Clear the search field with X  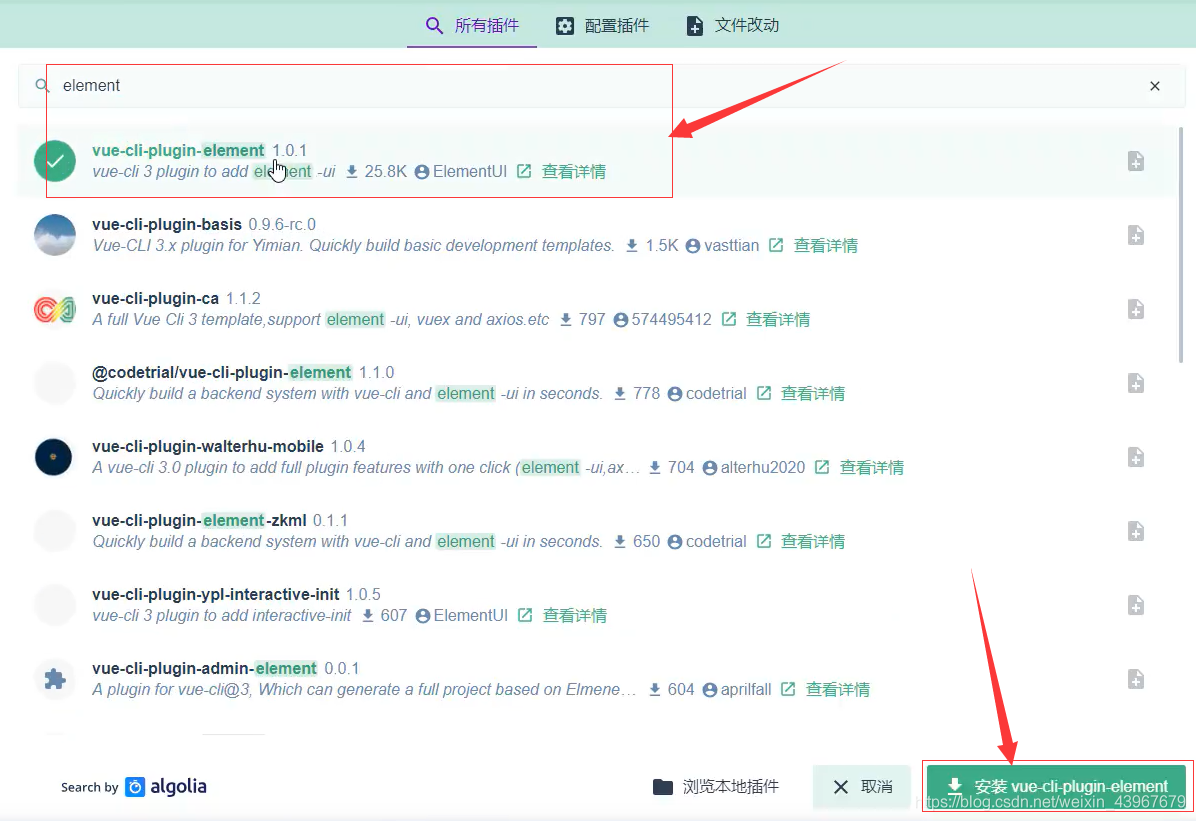coord(1155,86)
